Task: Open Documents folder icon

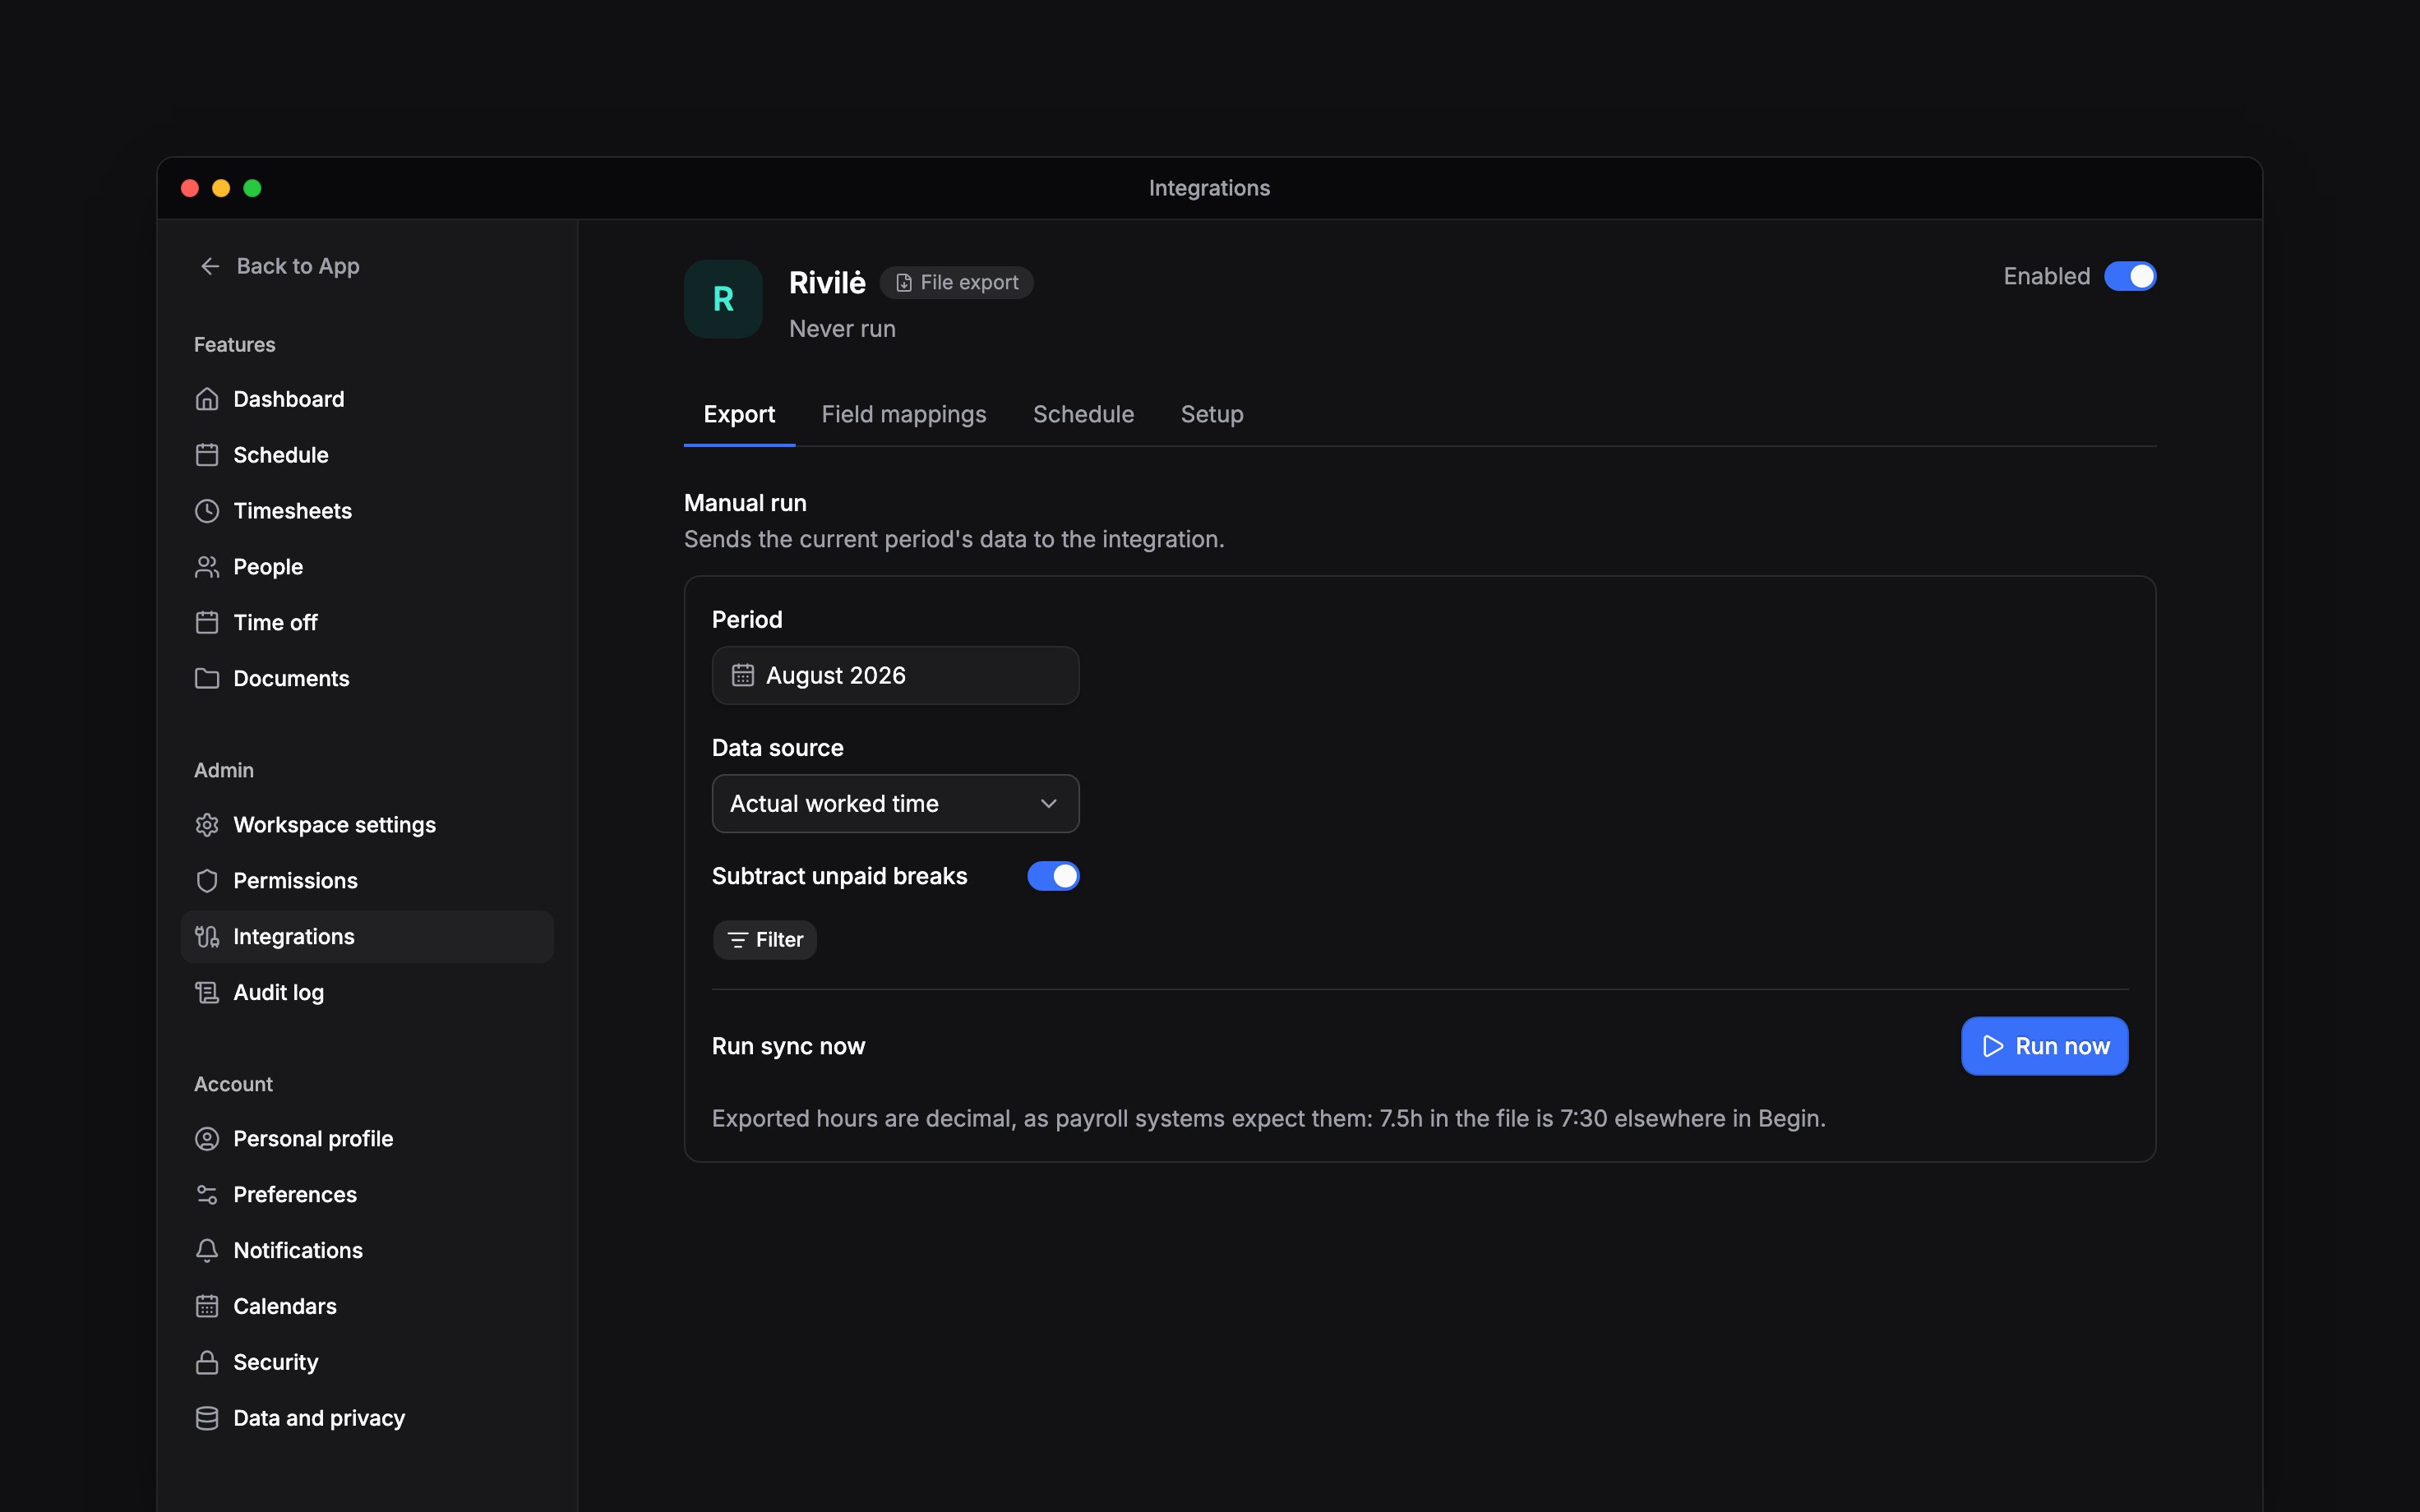Action: click(207, 678)
